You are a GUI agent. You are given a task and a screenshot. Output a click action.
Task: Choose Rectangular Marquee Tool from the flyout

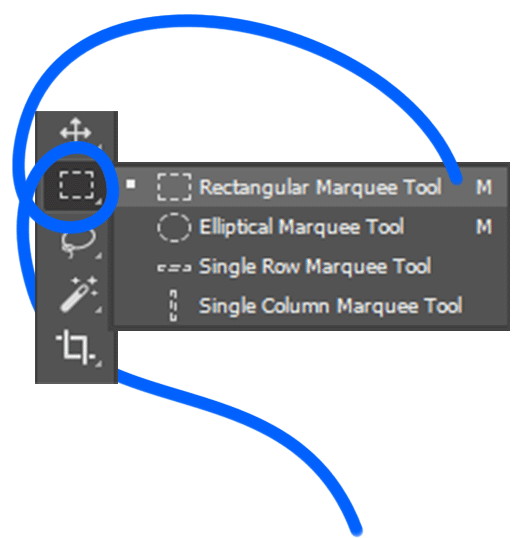click(x=312, y=187)
